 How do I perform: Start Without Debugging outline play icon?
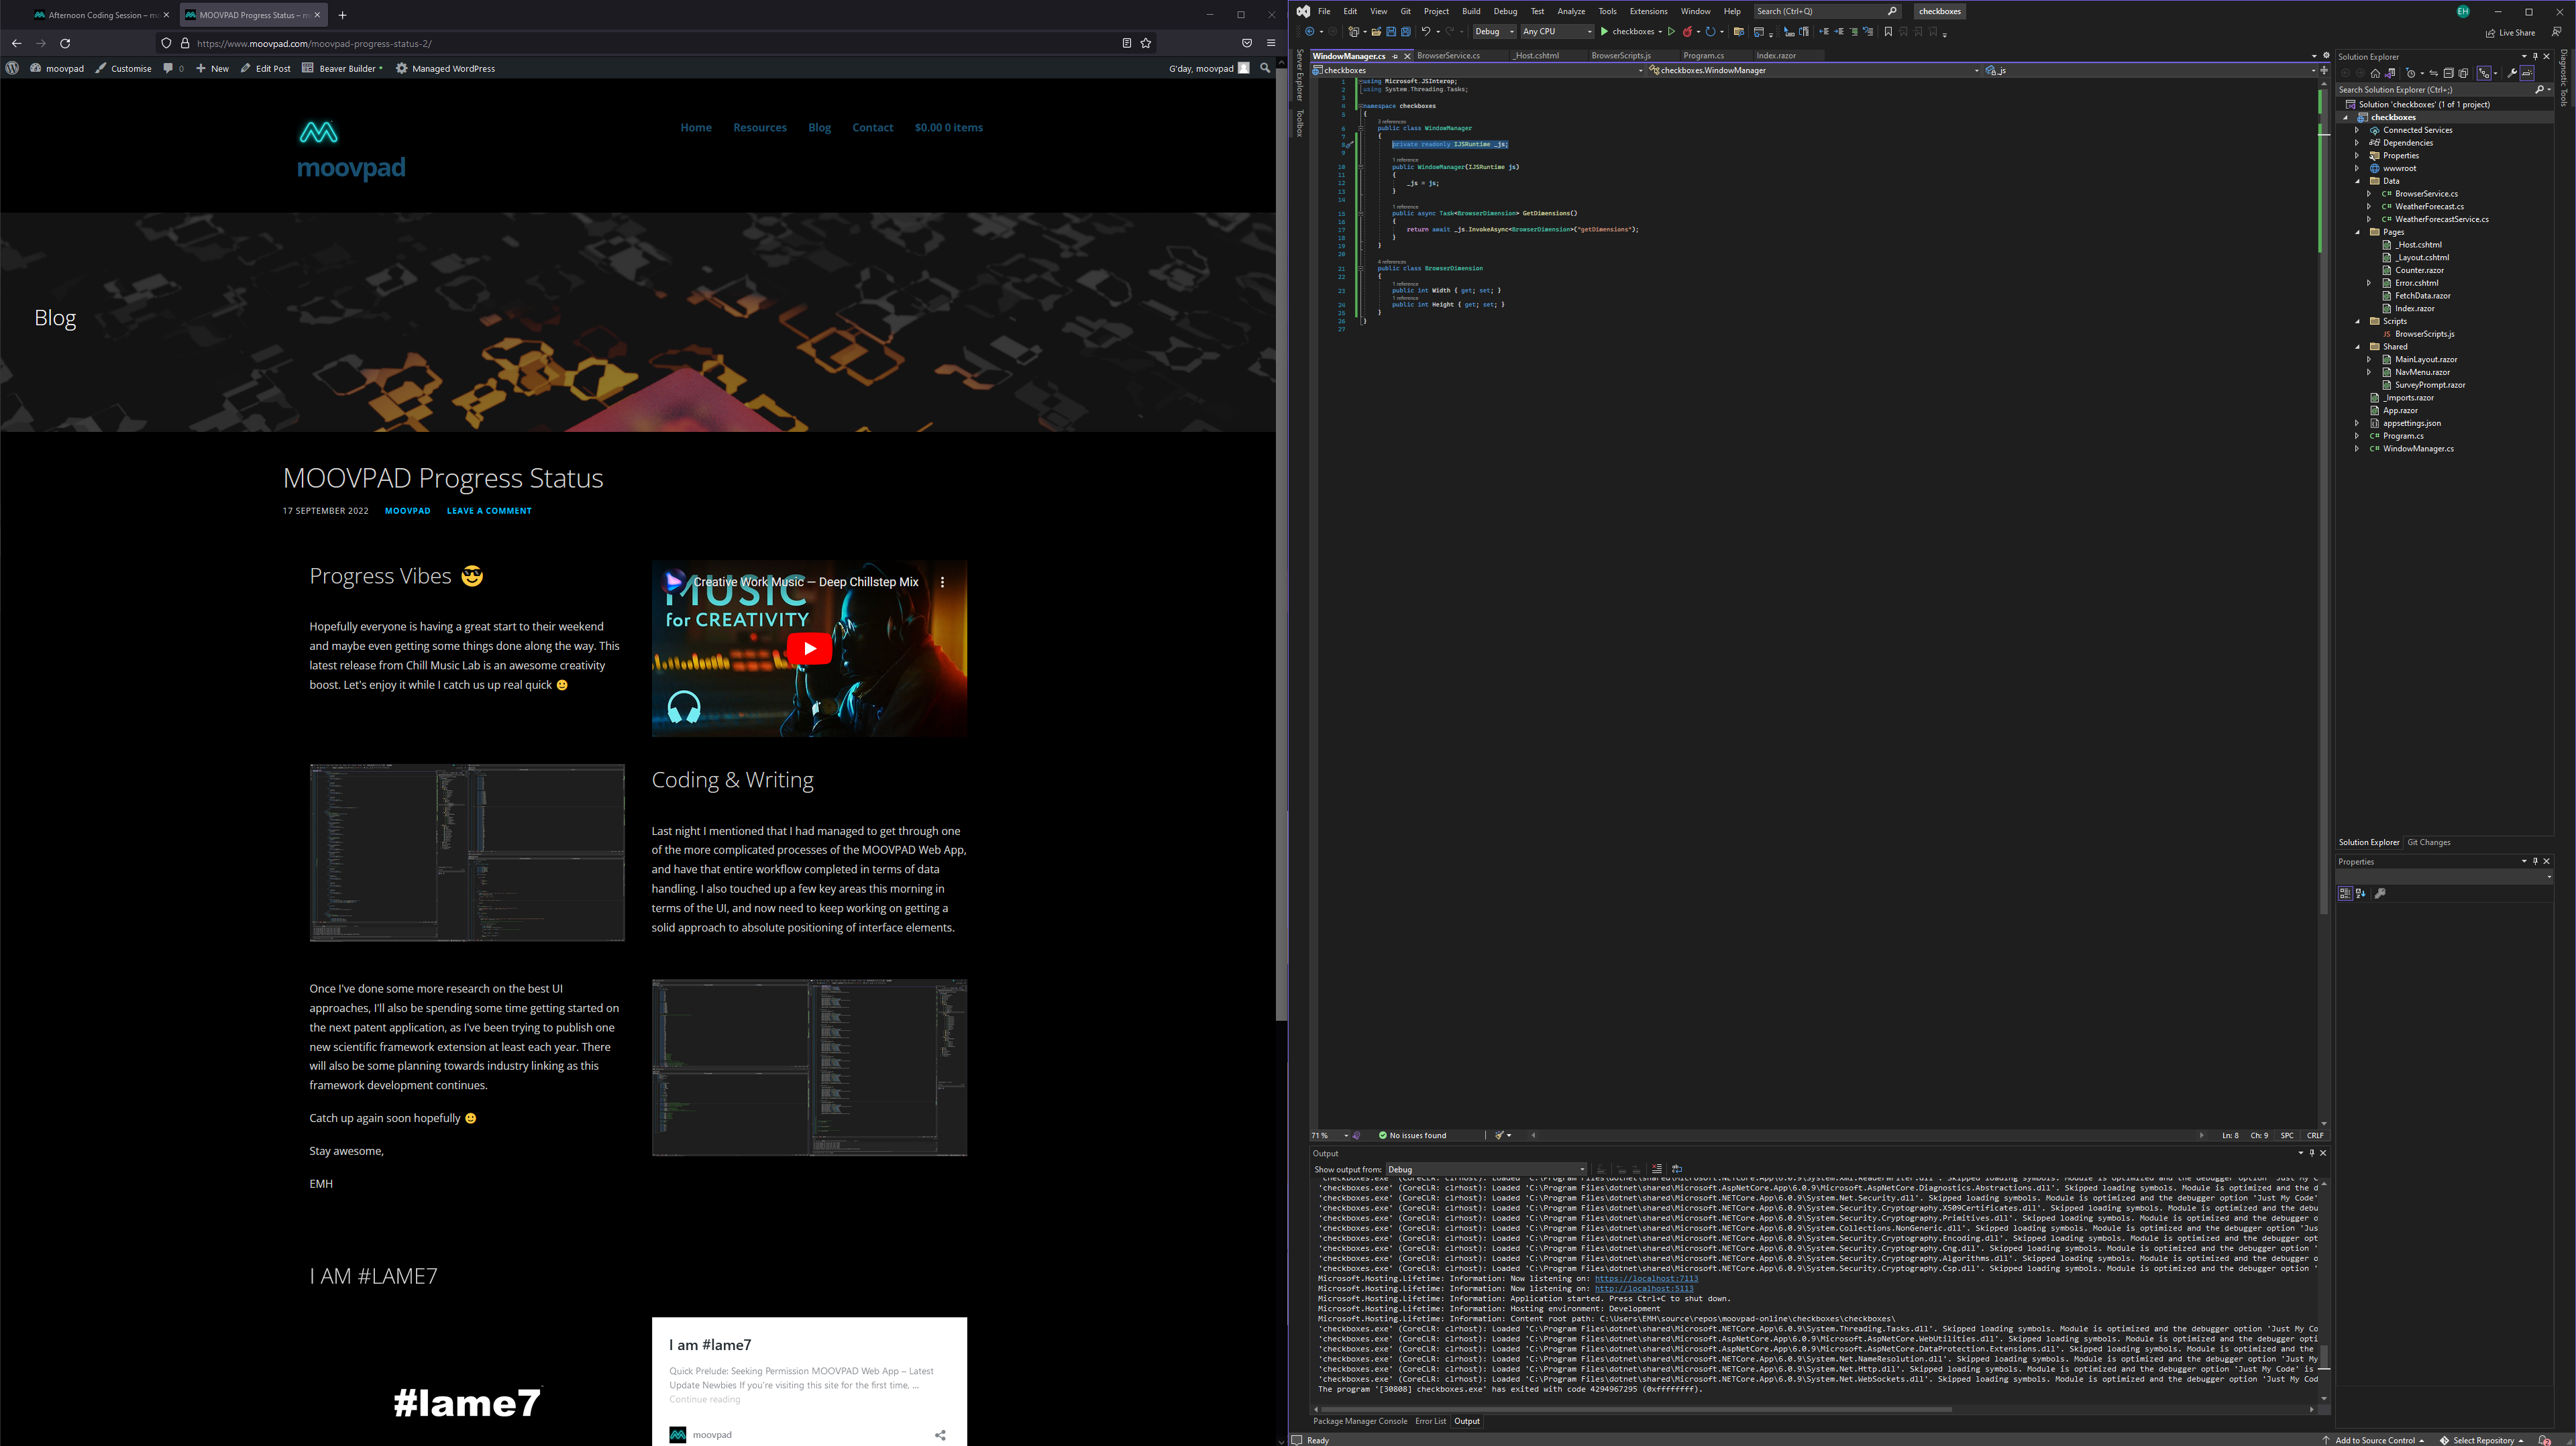tap(1672, 32)
